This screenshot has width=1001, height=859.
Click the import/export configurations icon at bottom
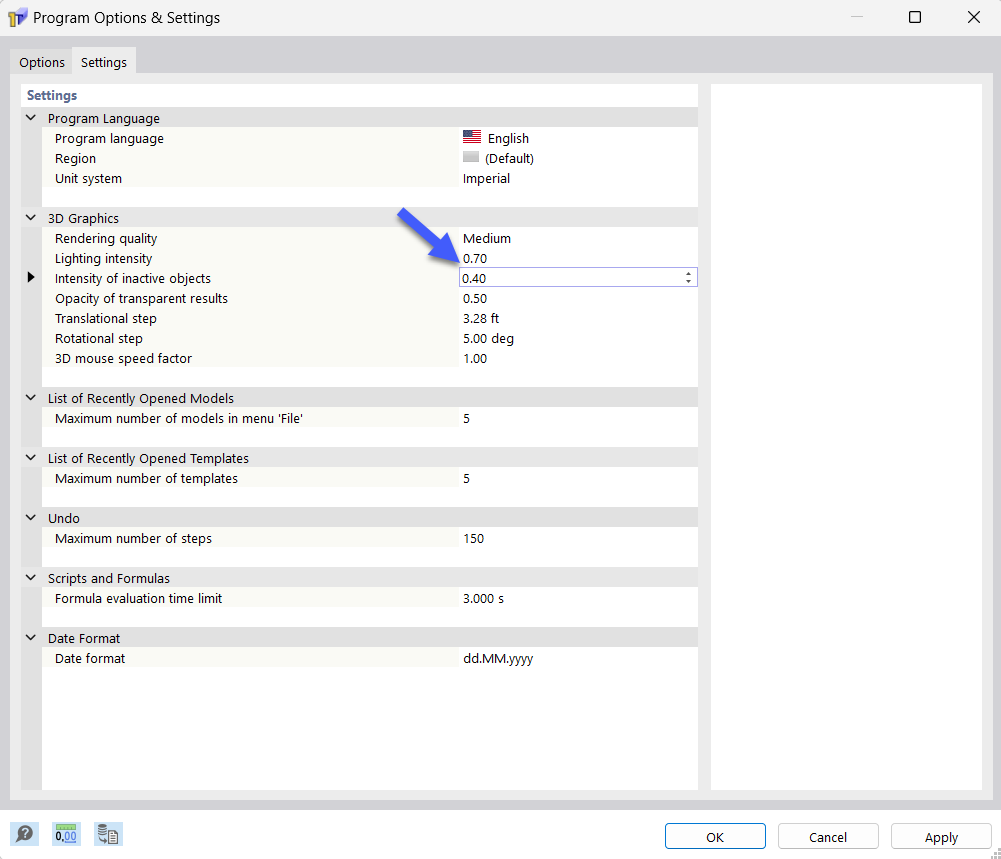(x=107, y=833)
